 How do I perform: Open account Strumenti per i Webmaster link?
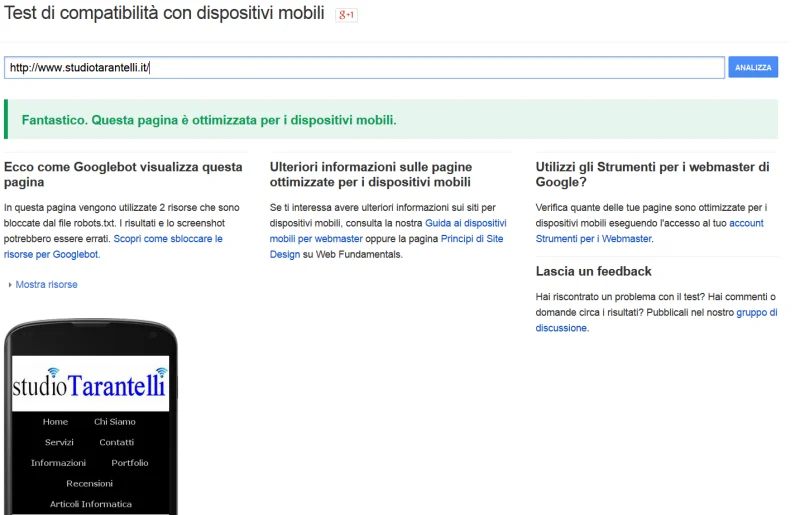click(x=649, y=231)
